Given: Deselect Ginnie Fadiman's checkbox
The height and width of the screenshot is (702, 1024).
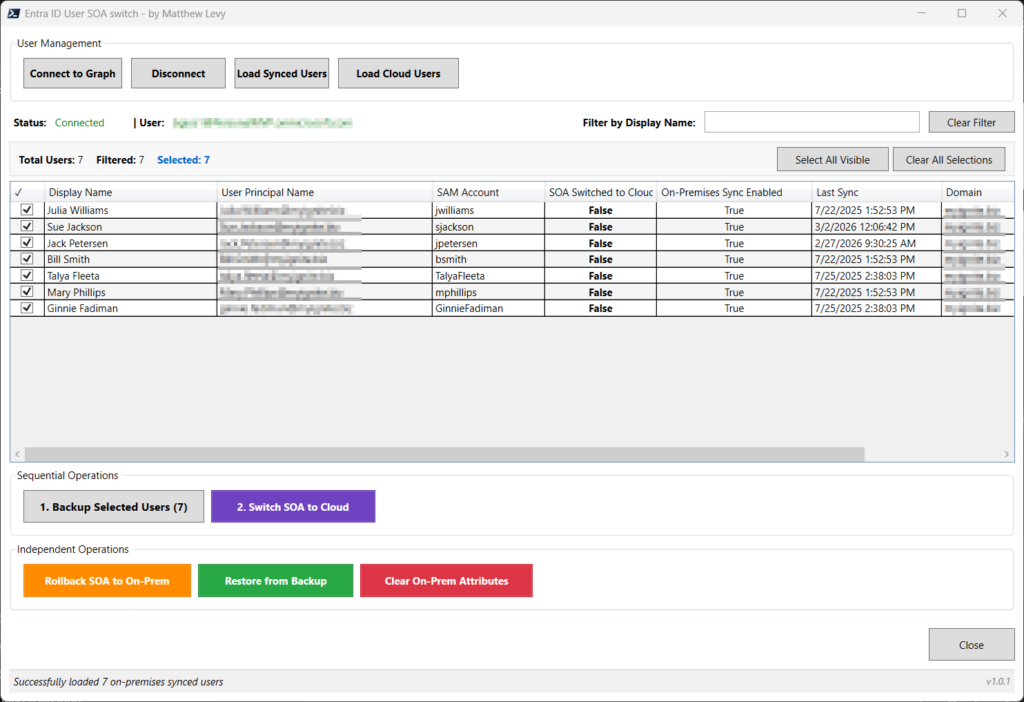Looking at the screenshot, I should click(x=27, y=308).
